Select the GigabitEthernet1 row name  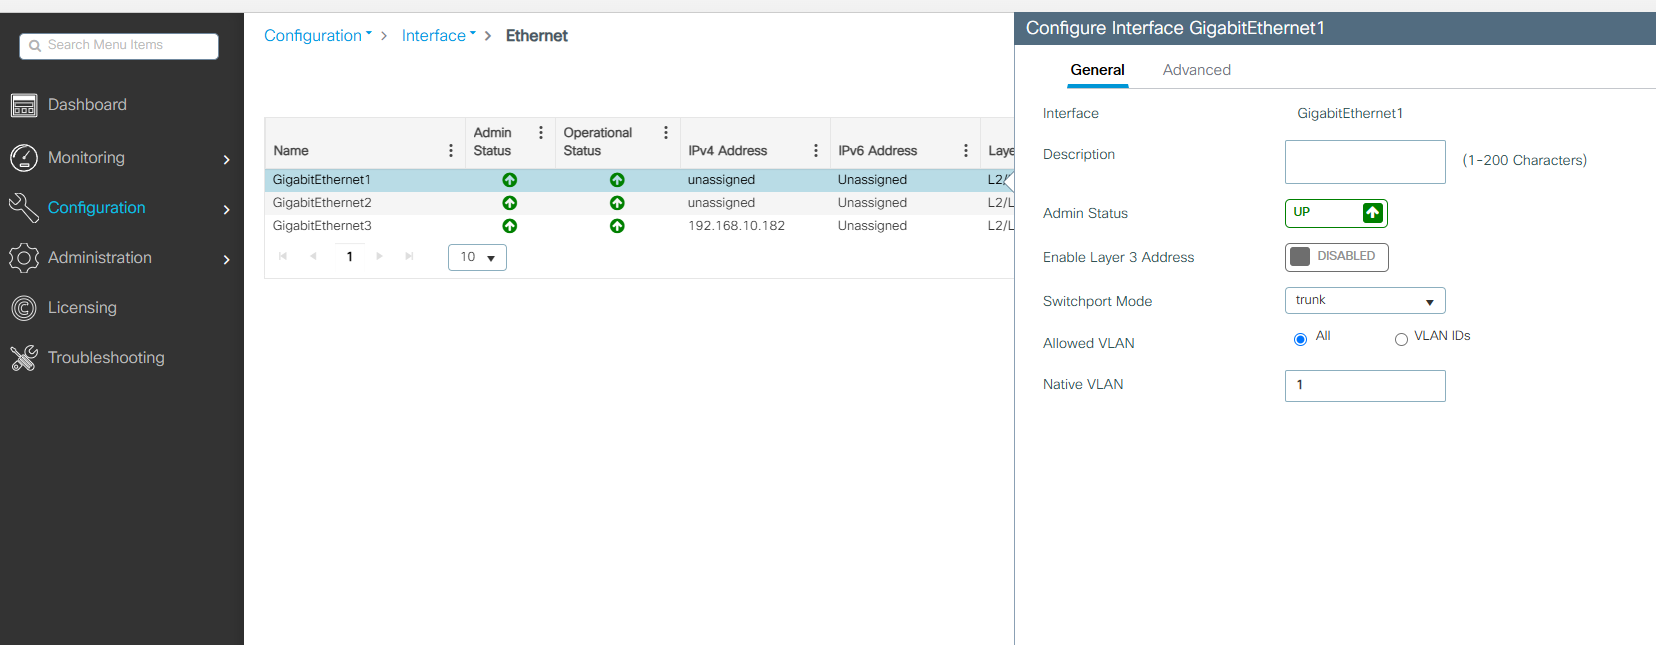[322, 180]
